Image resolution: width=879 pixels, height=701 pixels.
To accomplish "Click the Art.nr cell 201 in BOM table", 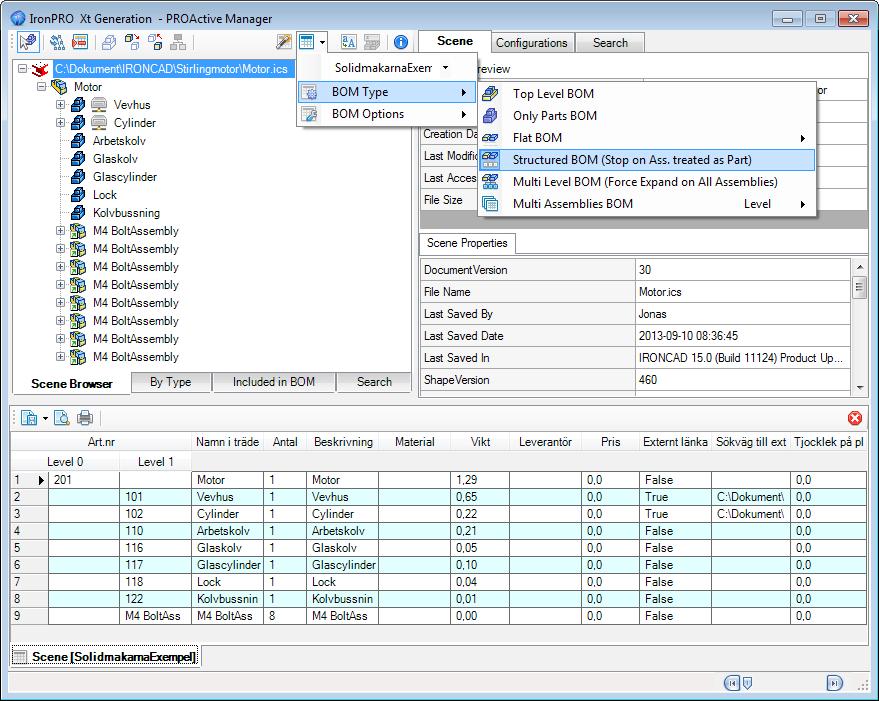I will pyautogui.click(x=84, y=480).
